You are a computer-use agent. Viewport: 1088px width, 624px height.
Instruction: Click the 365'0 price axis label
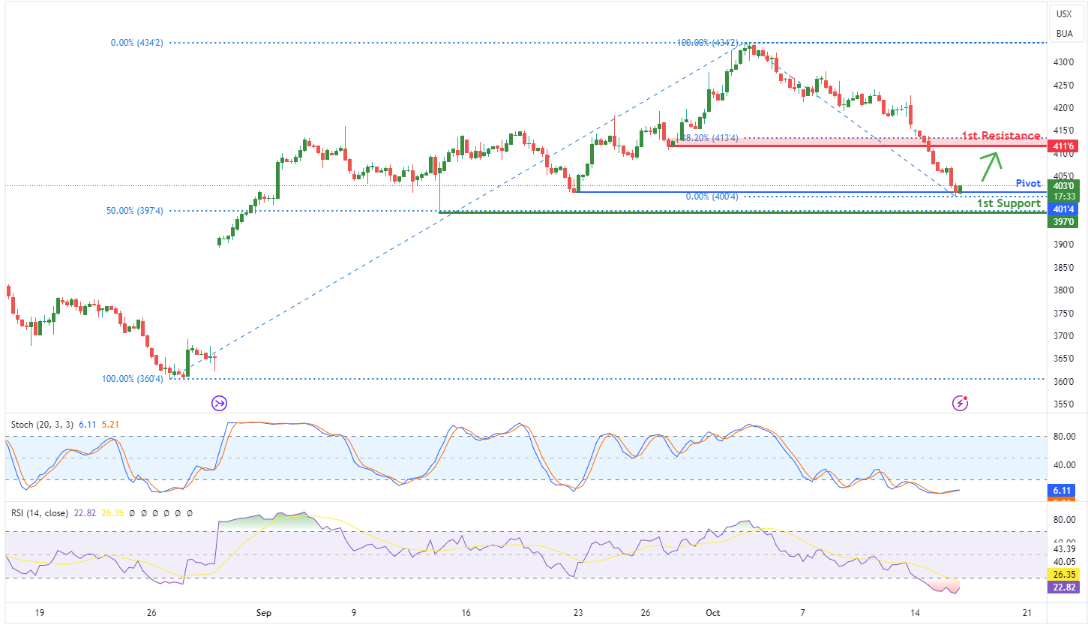pyautogui.click(x=1063, y=359)
